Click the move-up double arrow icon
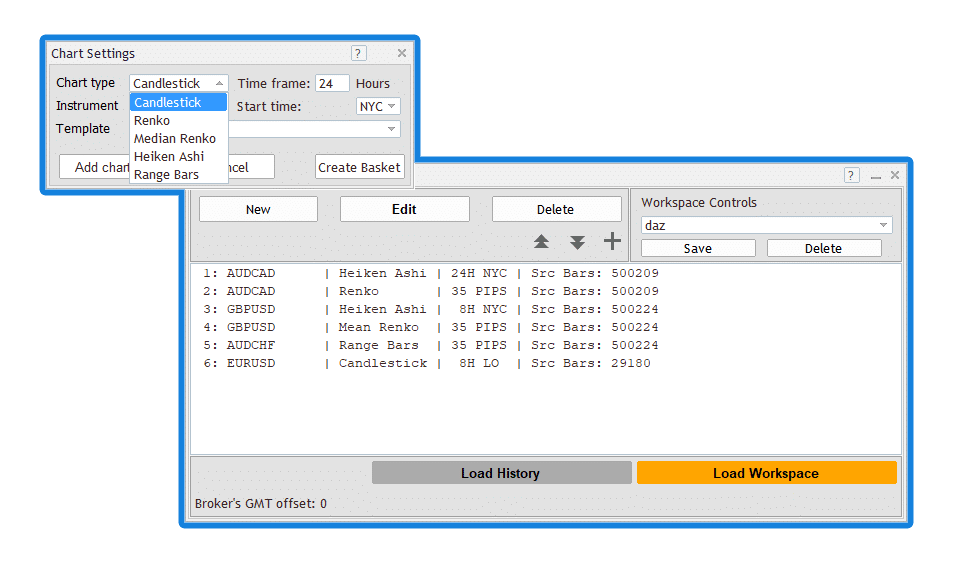The width and height of the screenshot is (957, 584). [x=541, y=242]
